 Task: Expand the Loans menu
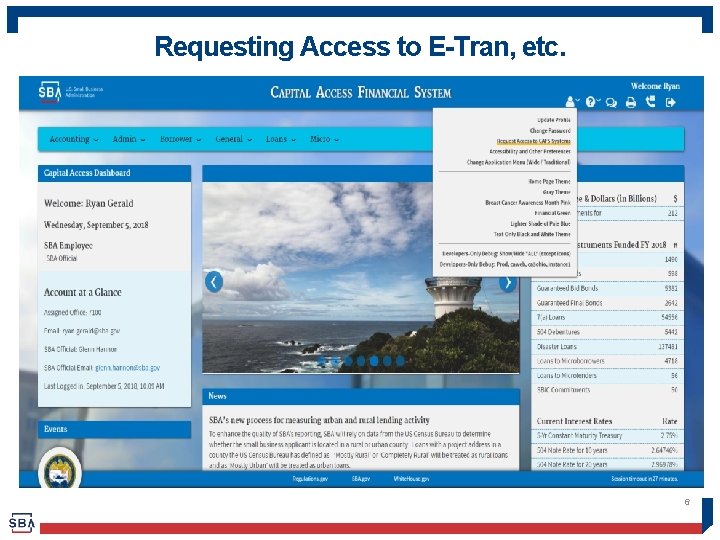coord(281,139)
